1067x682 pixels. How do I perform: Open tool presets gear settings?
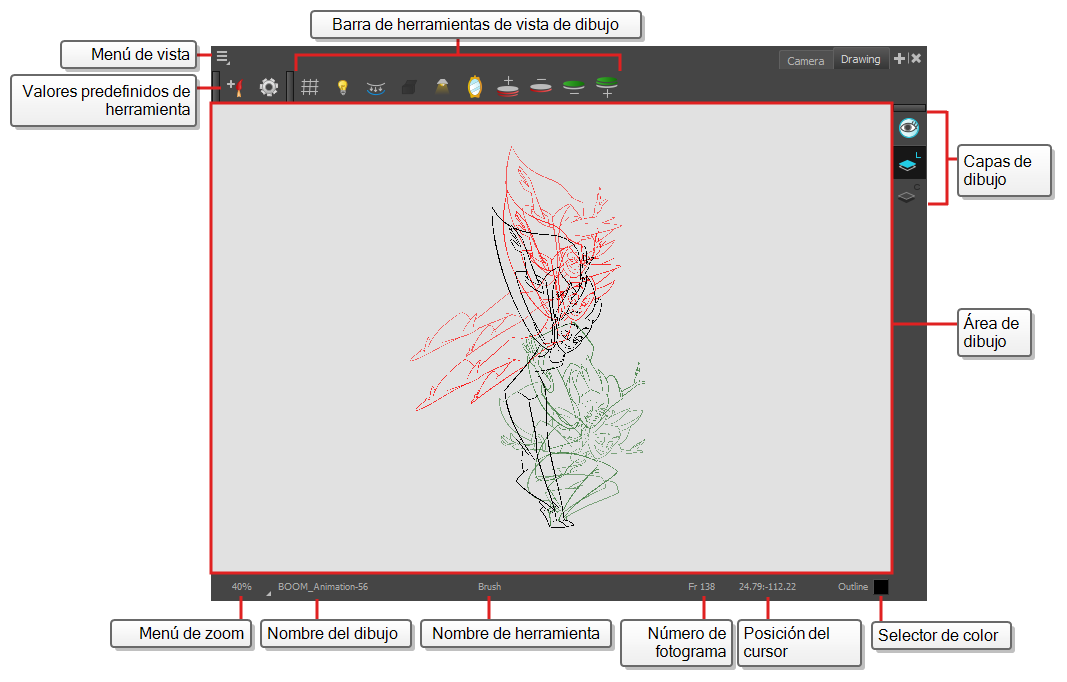[269, 88]
